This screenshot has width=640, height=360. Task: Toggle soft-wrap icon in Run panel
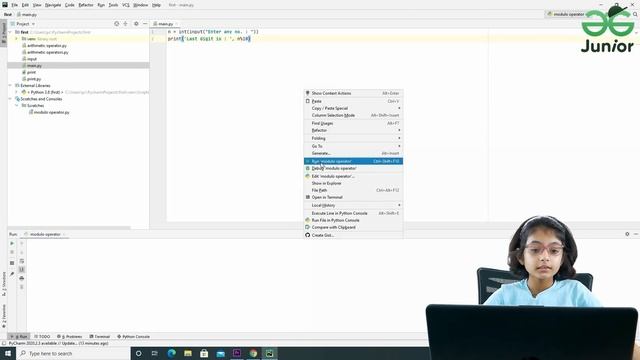point(22,261)
